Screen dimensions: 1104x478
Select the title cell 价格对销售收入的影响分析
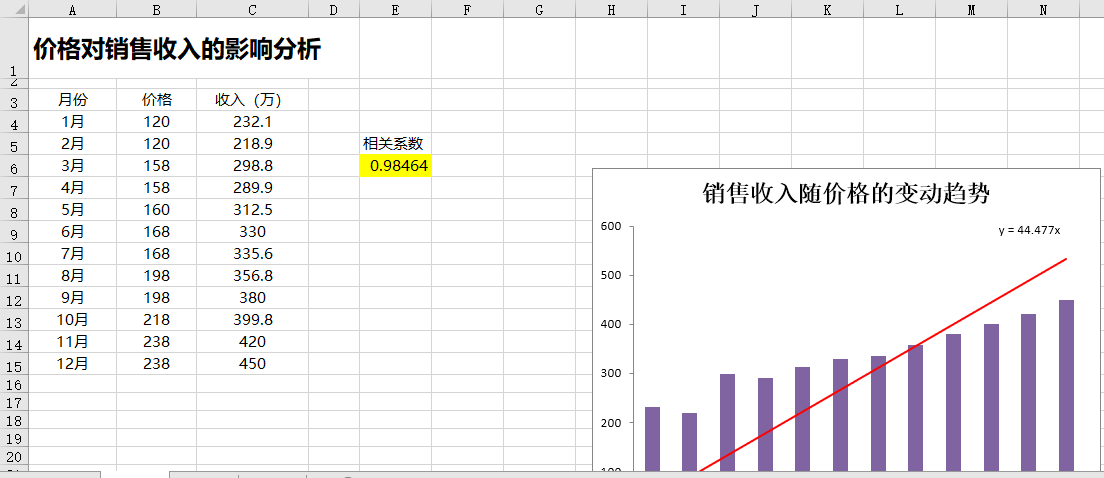(x=177, y=50)
